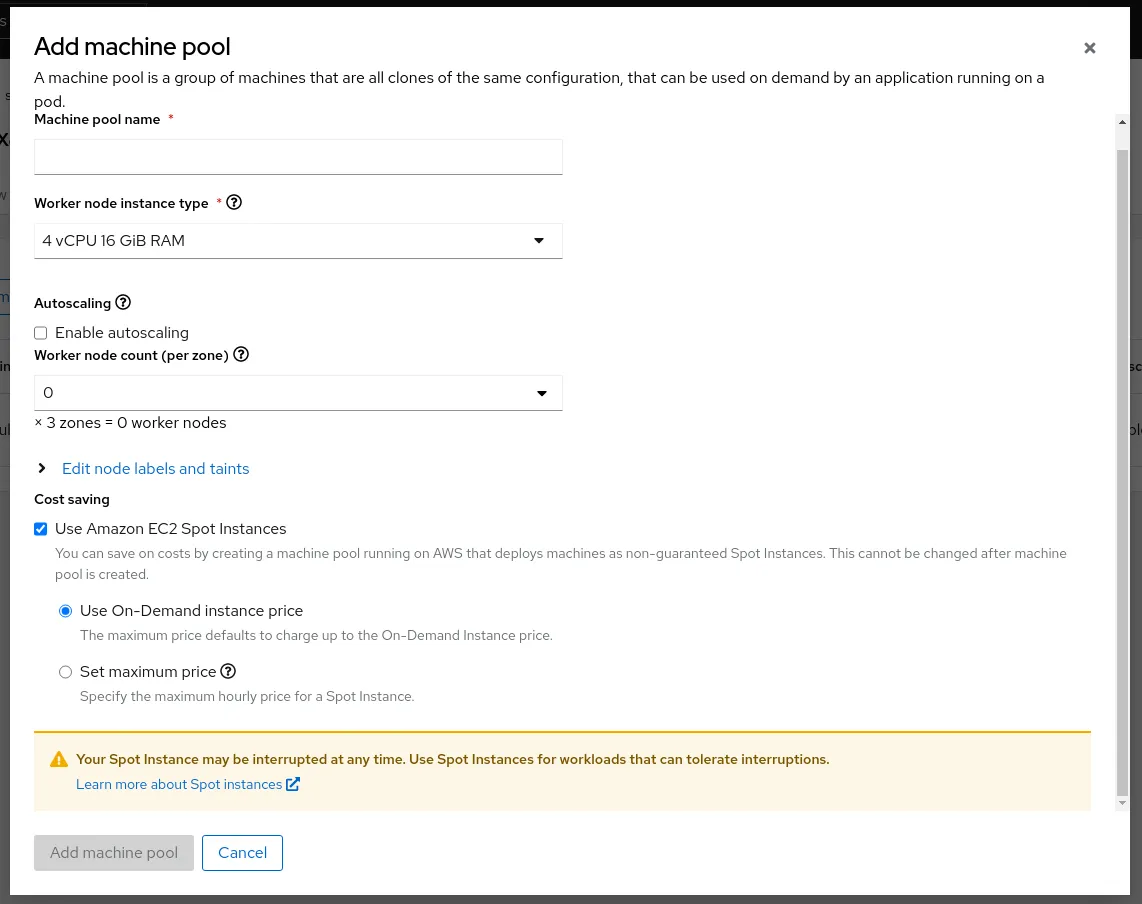Choose Use On-Demand instance price

[65, 610]
